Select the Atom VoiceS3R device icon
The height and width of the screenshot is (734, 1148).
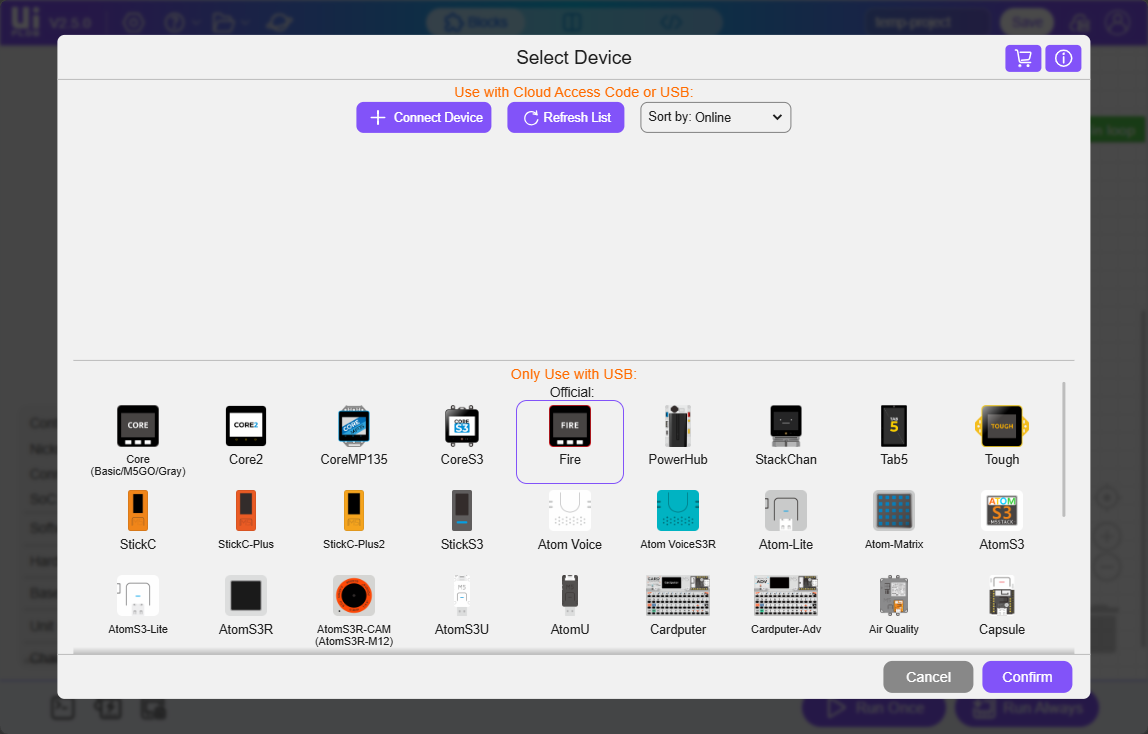678,511
